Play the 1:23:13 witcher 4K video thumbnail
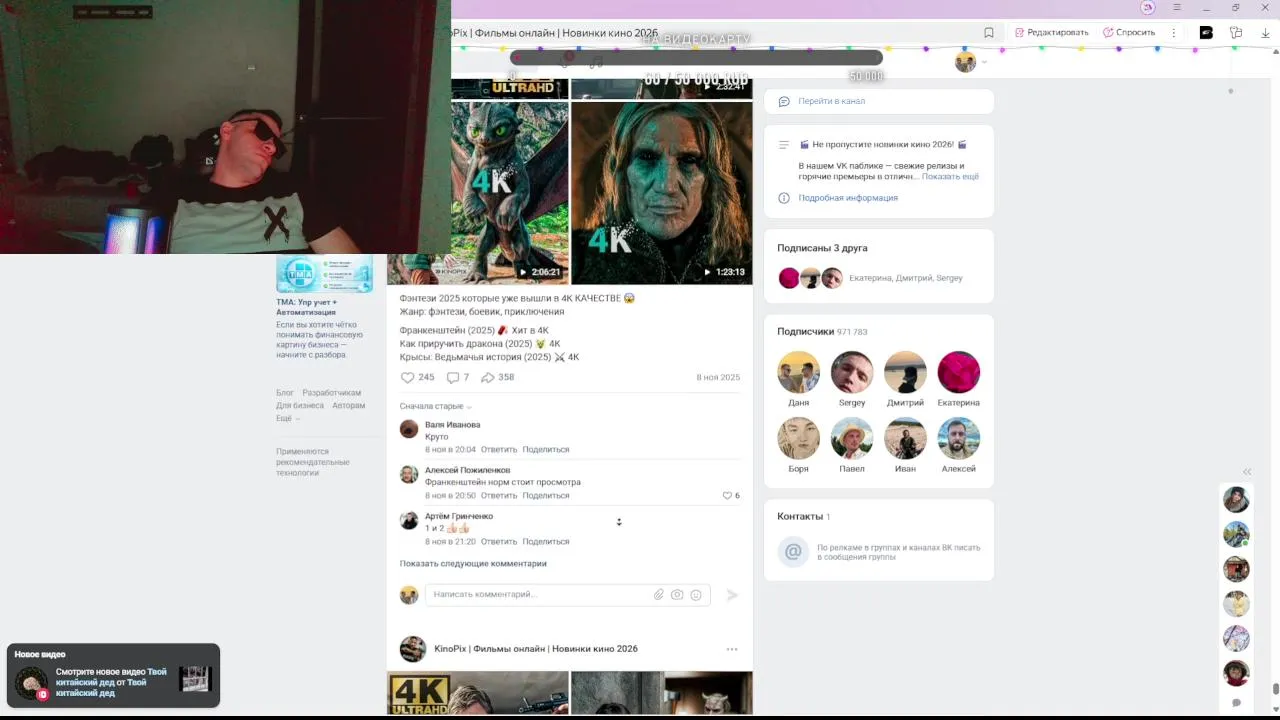 tap(661, 193)
